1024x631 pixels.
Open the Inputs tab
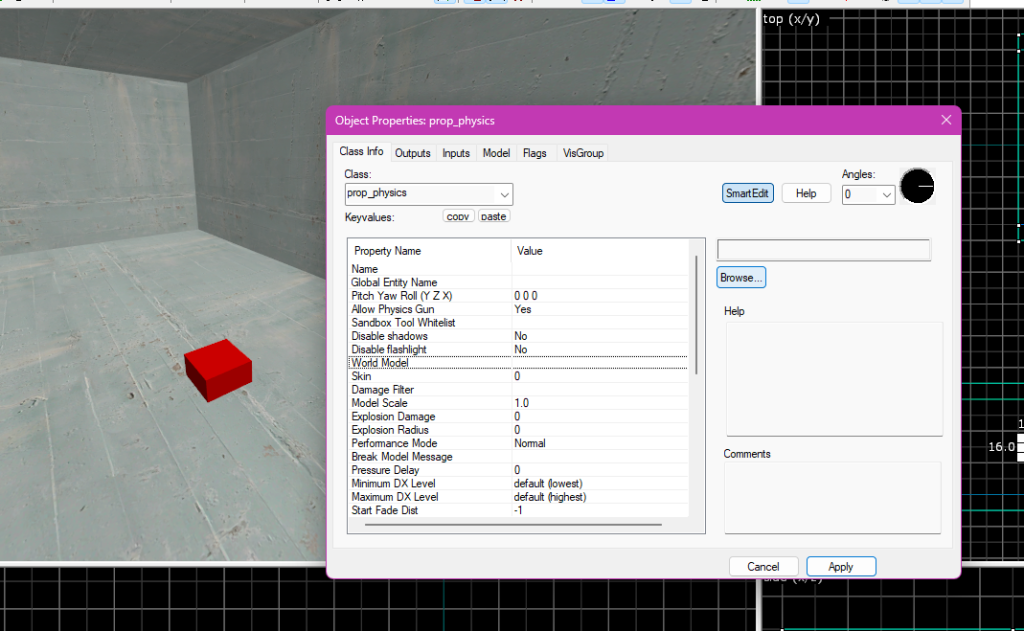(x=456, y=153)
